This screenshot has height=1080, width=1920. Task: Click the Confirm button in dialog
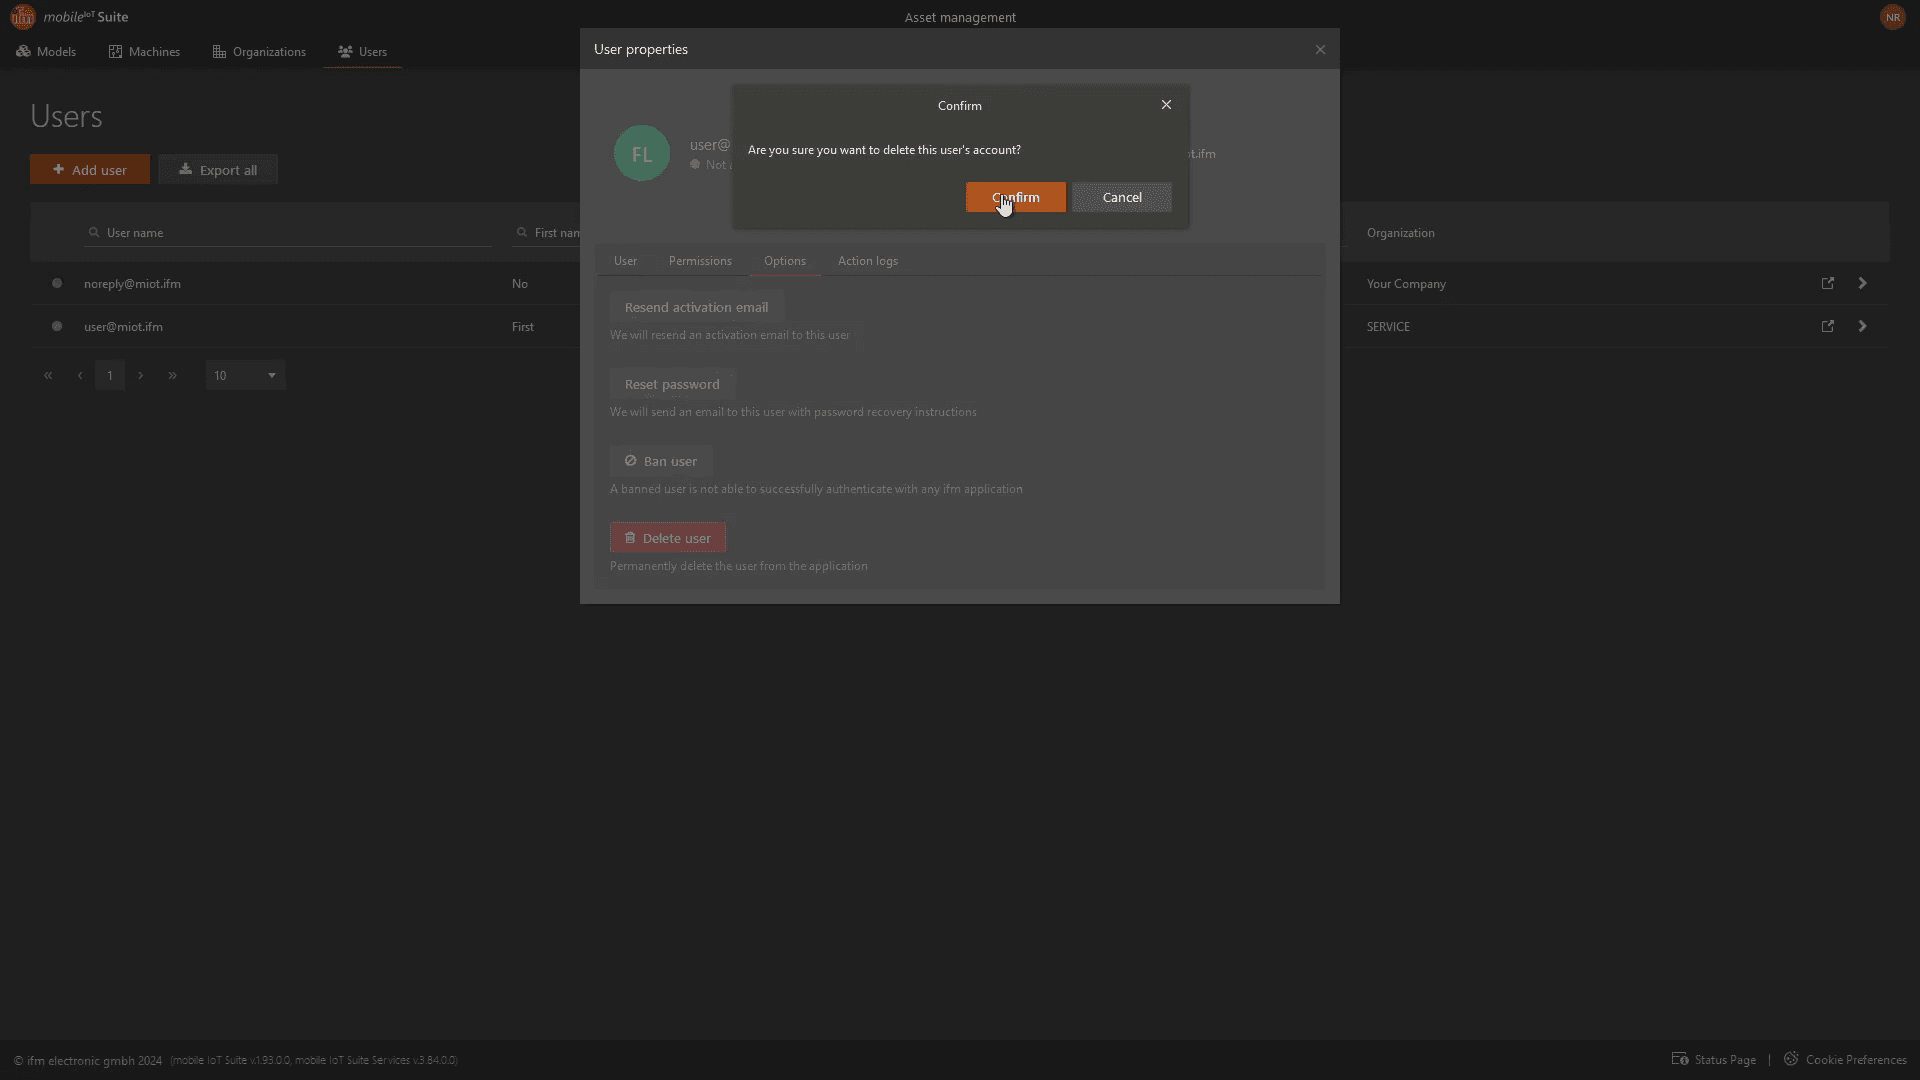1015,197
